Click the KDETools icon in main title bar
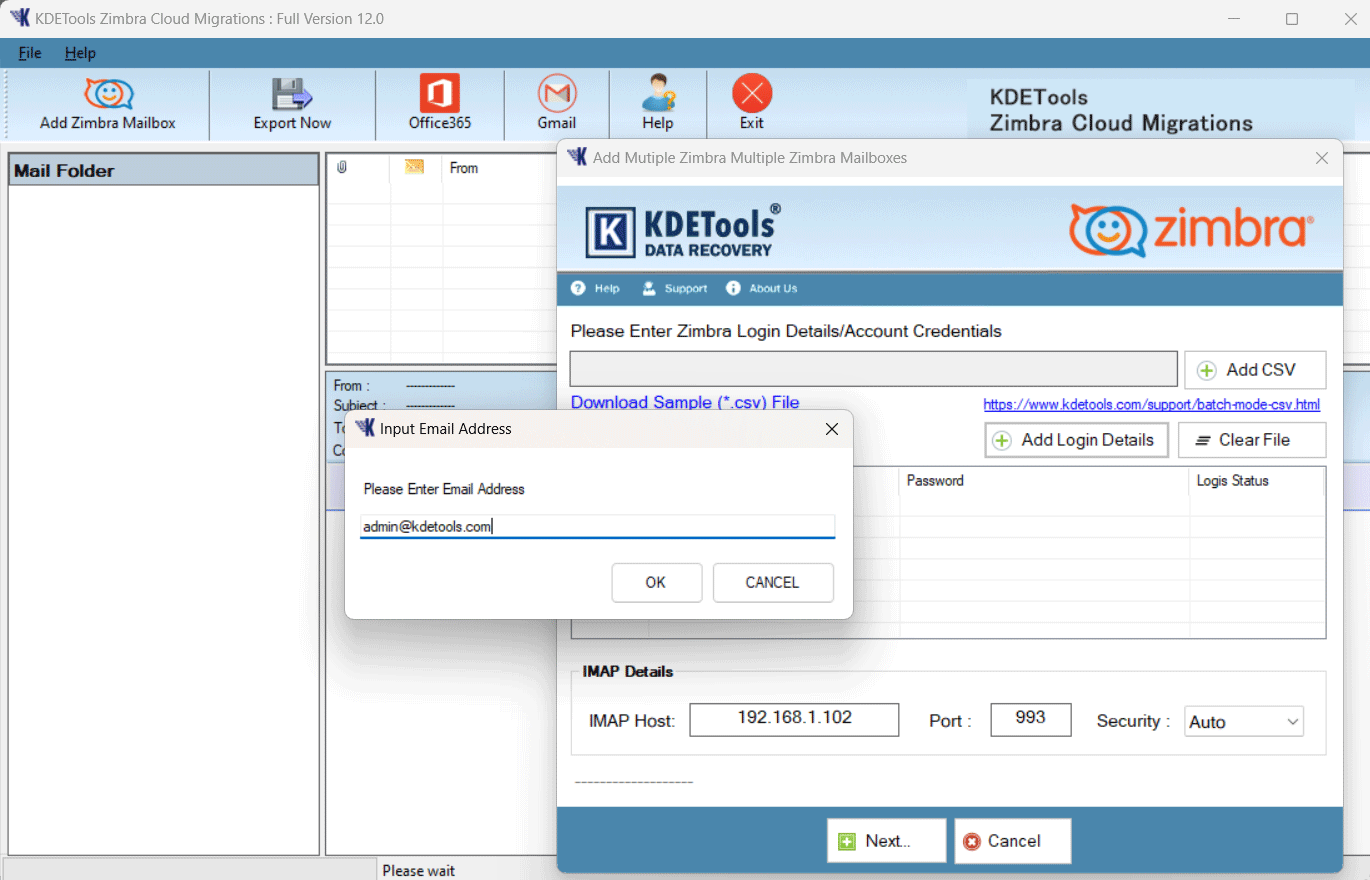 coord(19,18)
